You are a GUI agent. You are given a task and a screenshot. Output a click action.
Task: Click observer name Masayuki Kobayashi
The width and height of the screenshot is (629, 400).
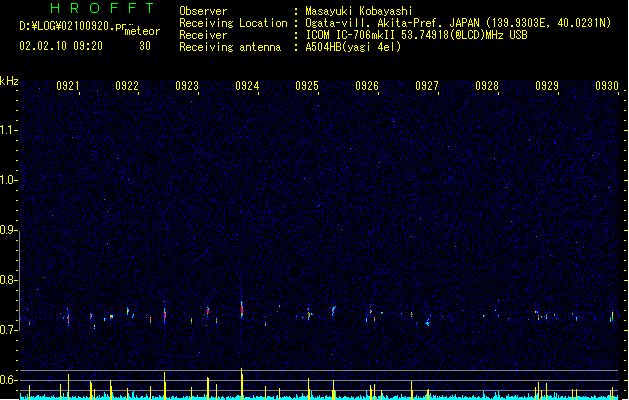pyautogui.click(x=359, y=11)
